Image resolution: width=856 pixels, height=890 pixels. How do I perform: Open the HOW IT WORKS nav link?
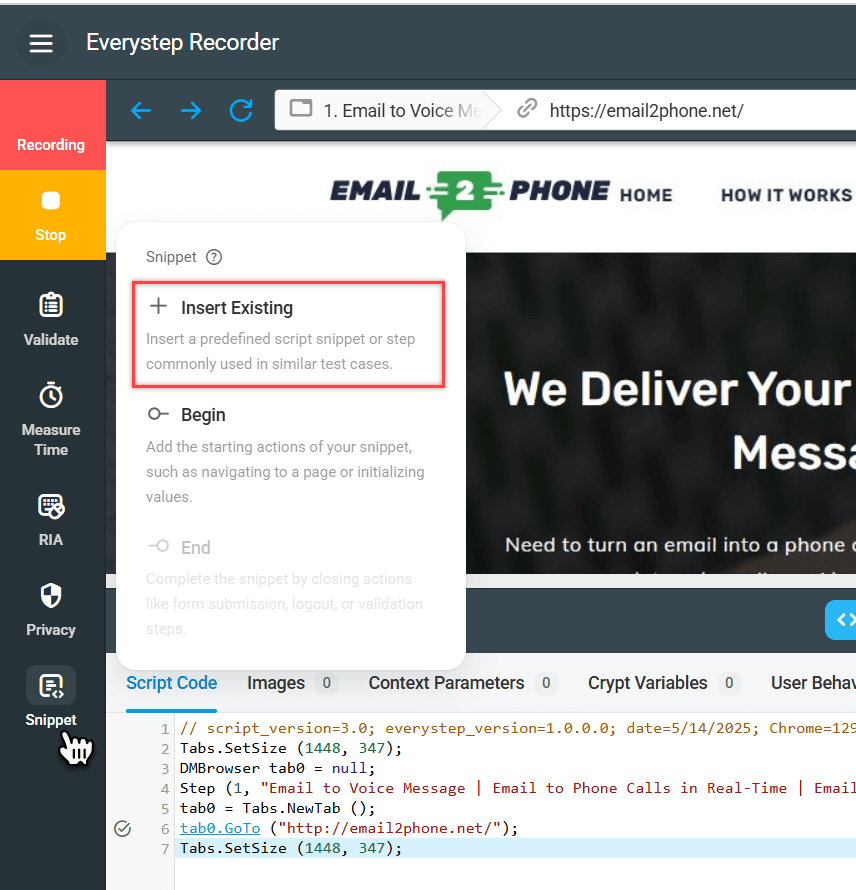tap(787, 195)
